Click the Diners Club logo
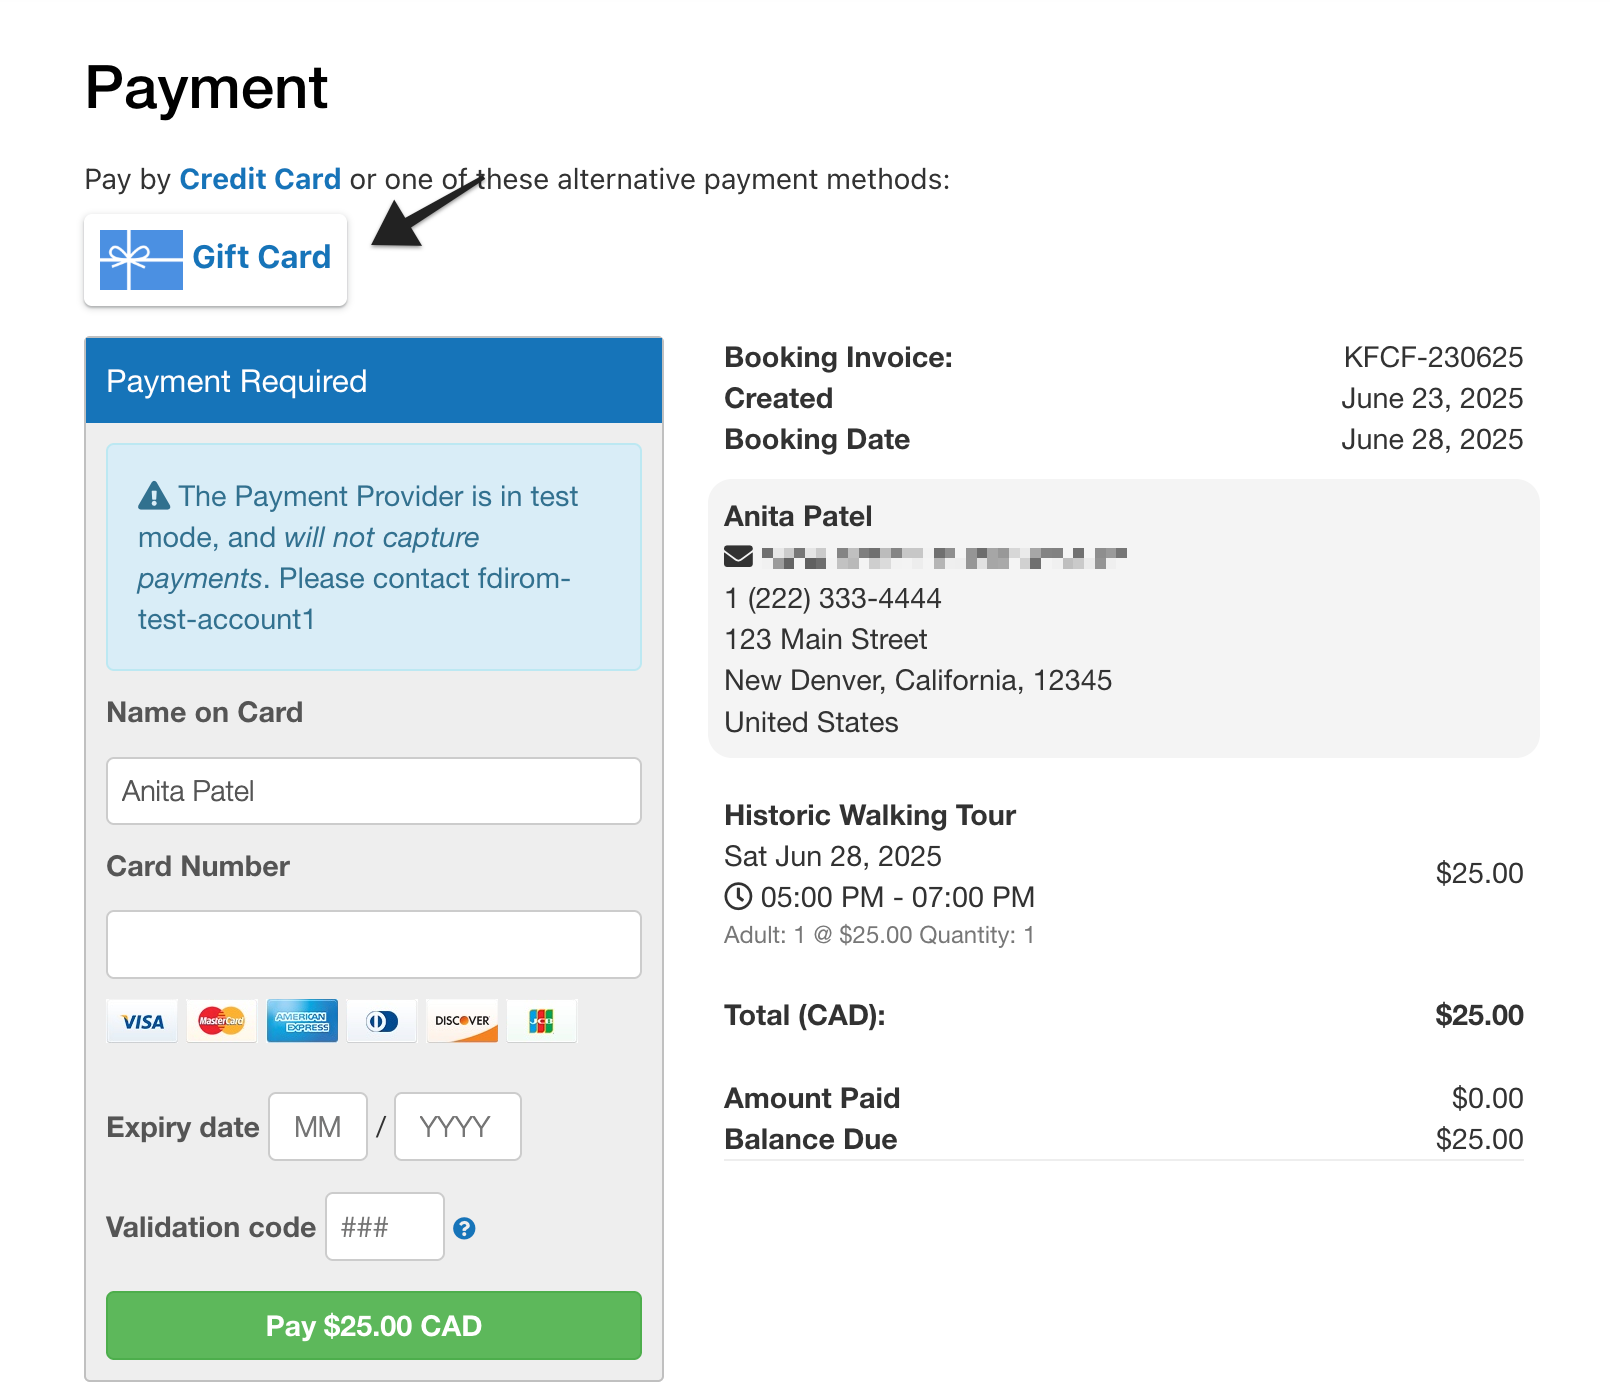This screenshot has height=1396, width=1610. click(382, 1021)
